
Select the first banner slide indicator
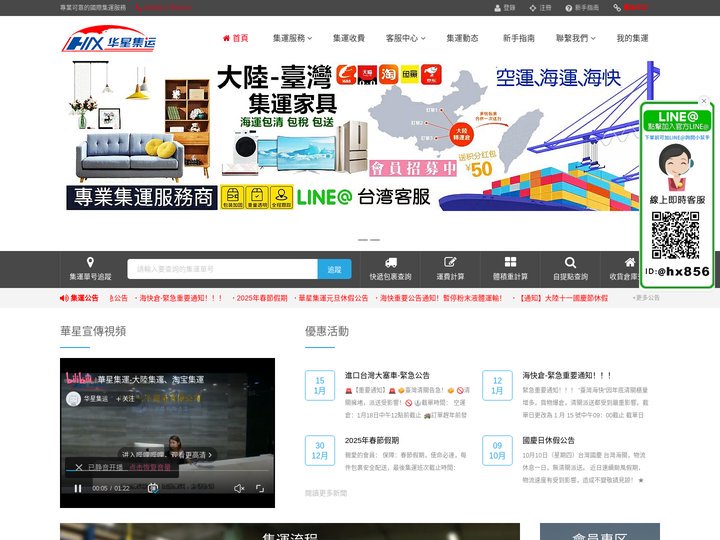(363, 240)
